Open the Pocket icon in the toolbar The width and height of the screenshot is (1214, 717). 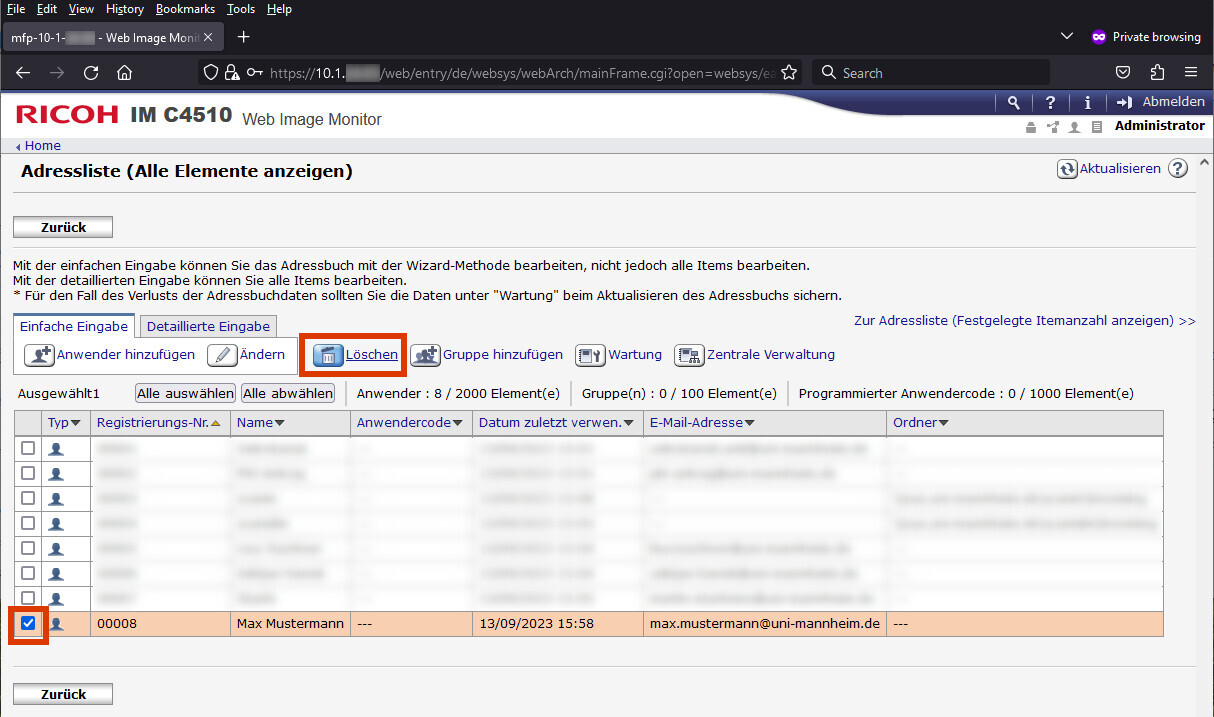pyautogui.click(x=1123, y=73)
